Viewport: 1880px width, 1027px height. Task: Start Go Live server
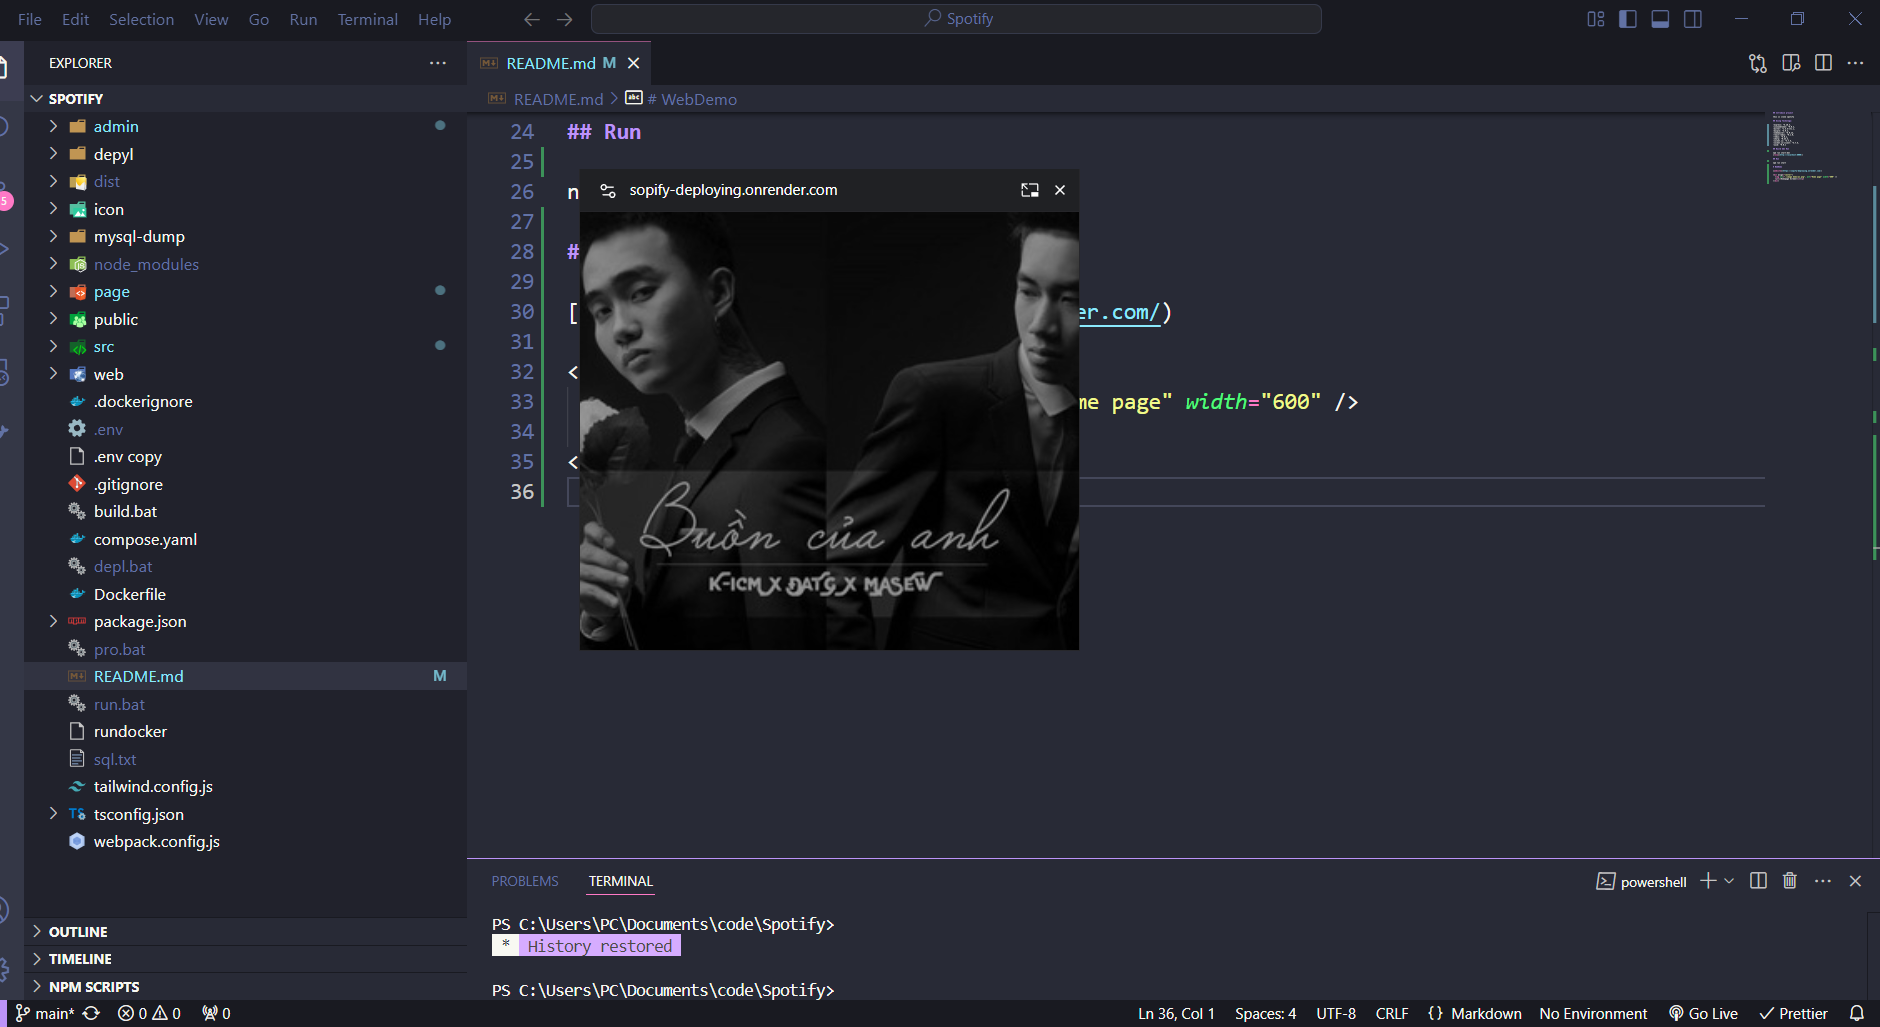[x=1703, y=1013]
